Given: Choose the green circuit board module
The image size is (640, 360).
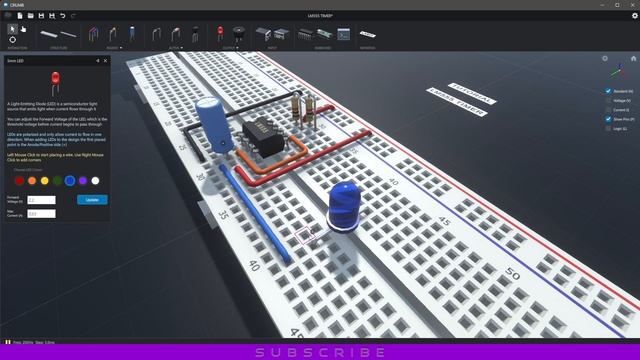Looking at the screenshot, I should tap(324, 34).
